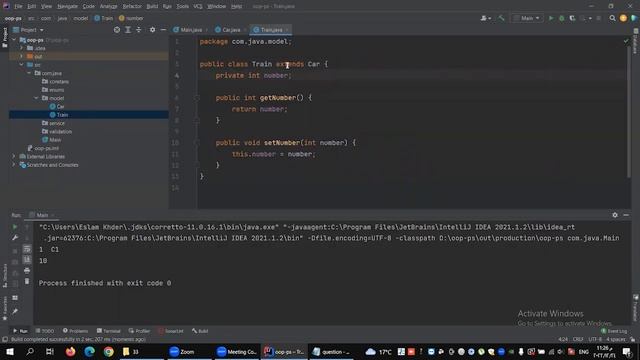The height and width of the screenshot is (360, 640).
Task: Open Run panel settings gear
Action: coord(615,215)
